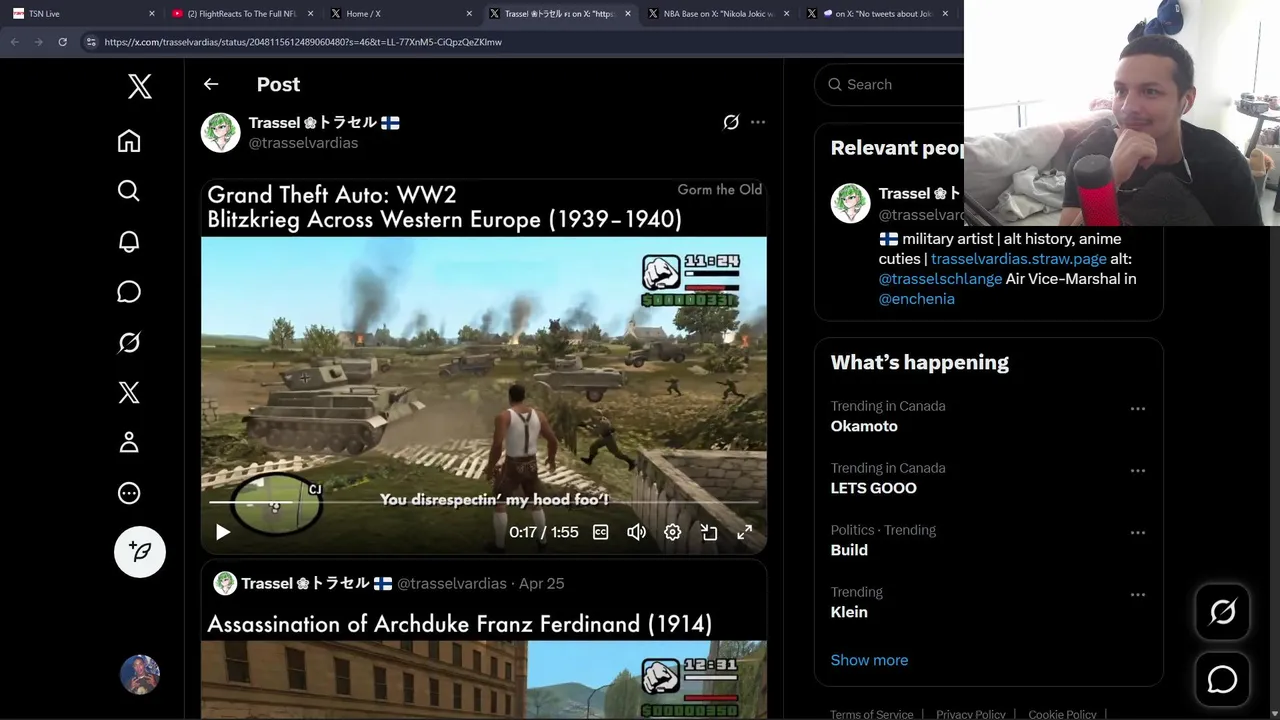Image resolution: width=1280 pixels, height=720 pixels.
Task: Switch to 'No tweets about Jokic' tab
Action: [x=877, y=14]
